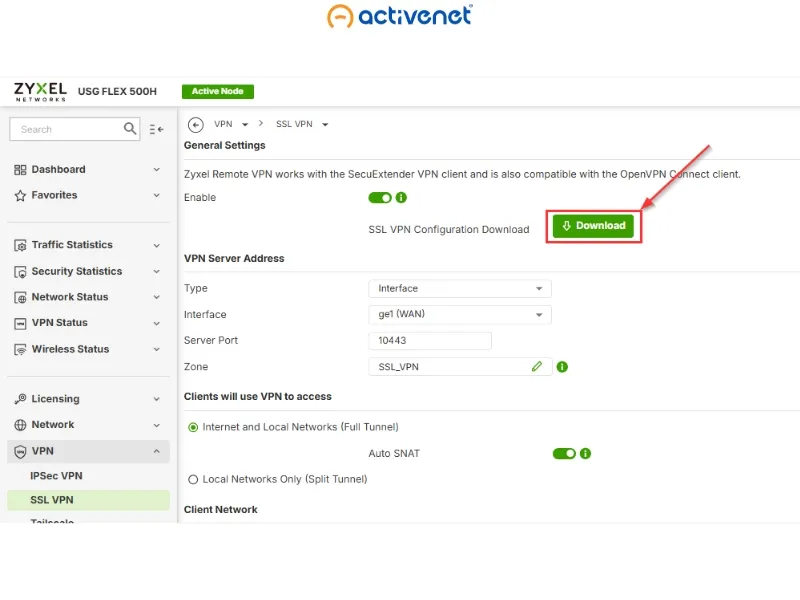Expand the Dashboard chevron
Viewport: 800px width, 600px height.
pos(157,169)
